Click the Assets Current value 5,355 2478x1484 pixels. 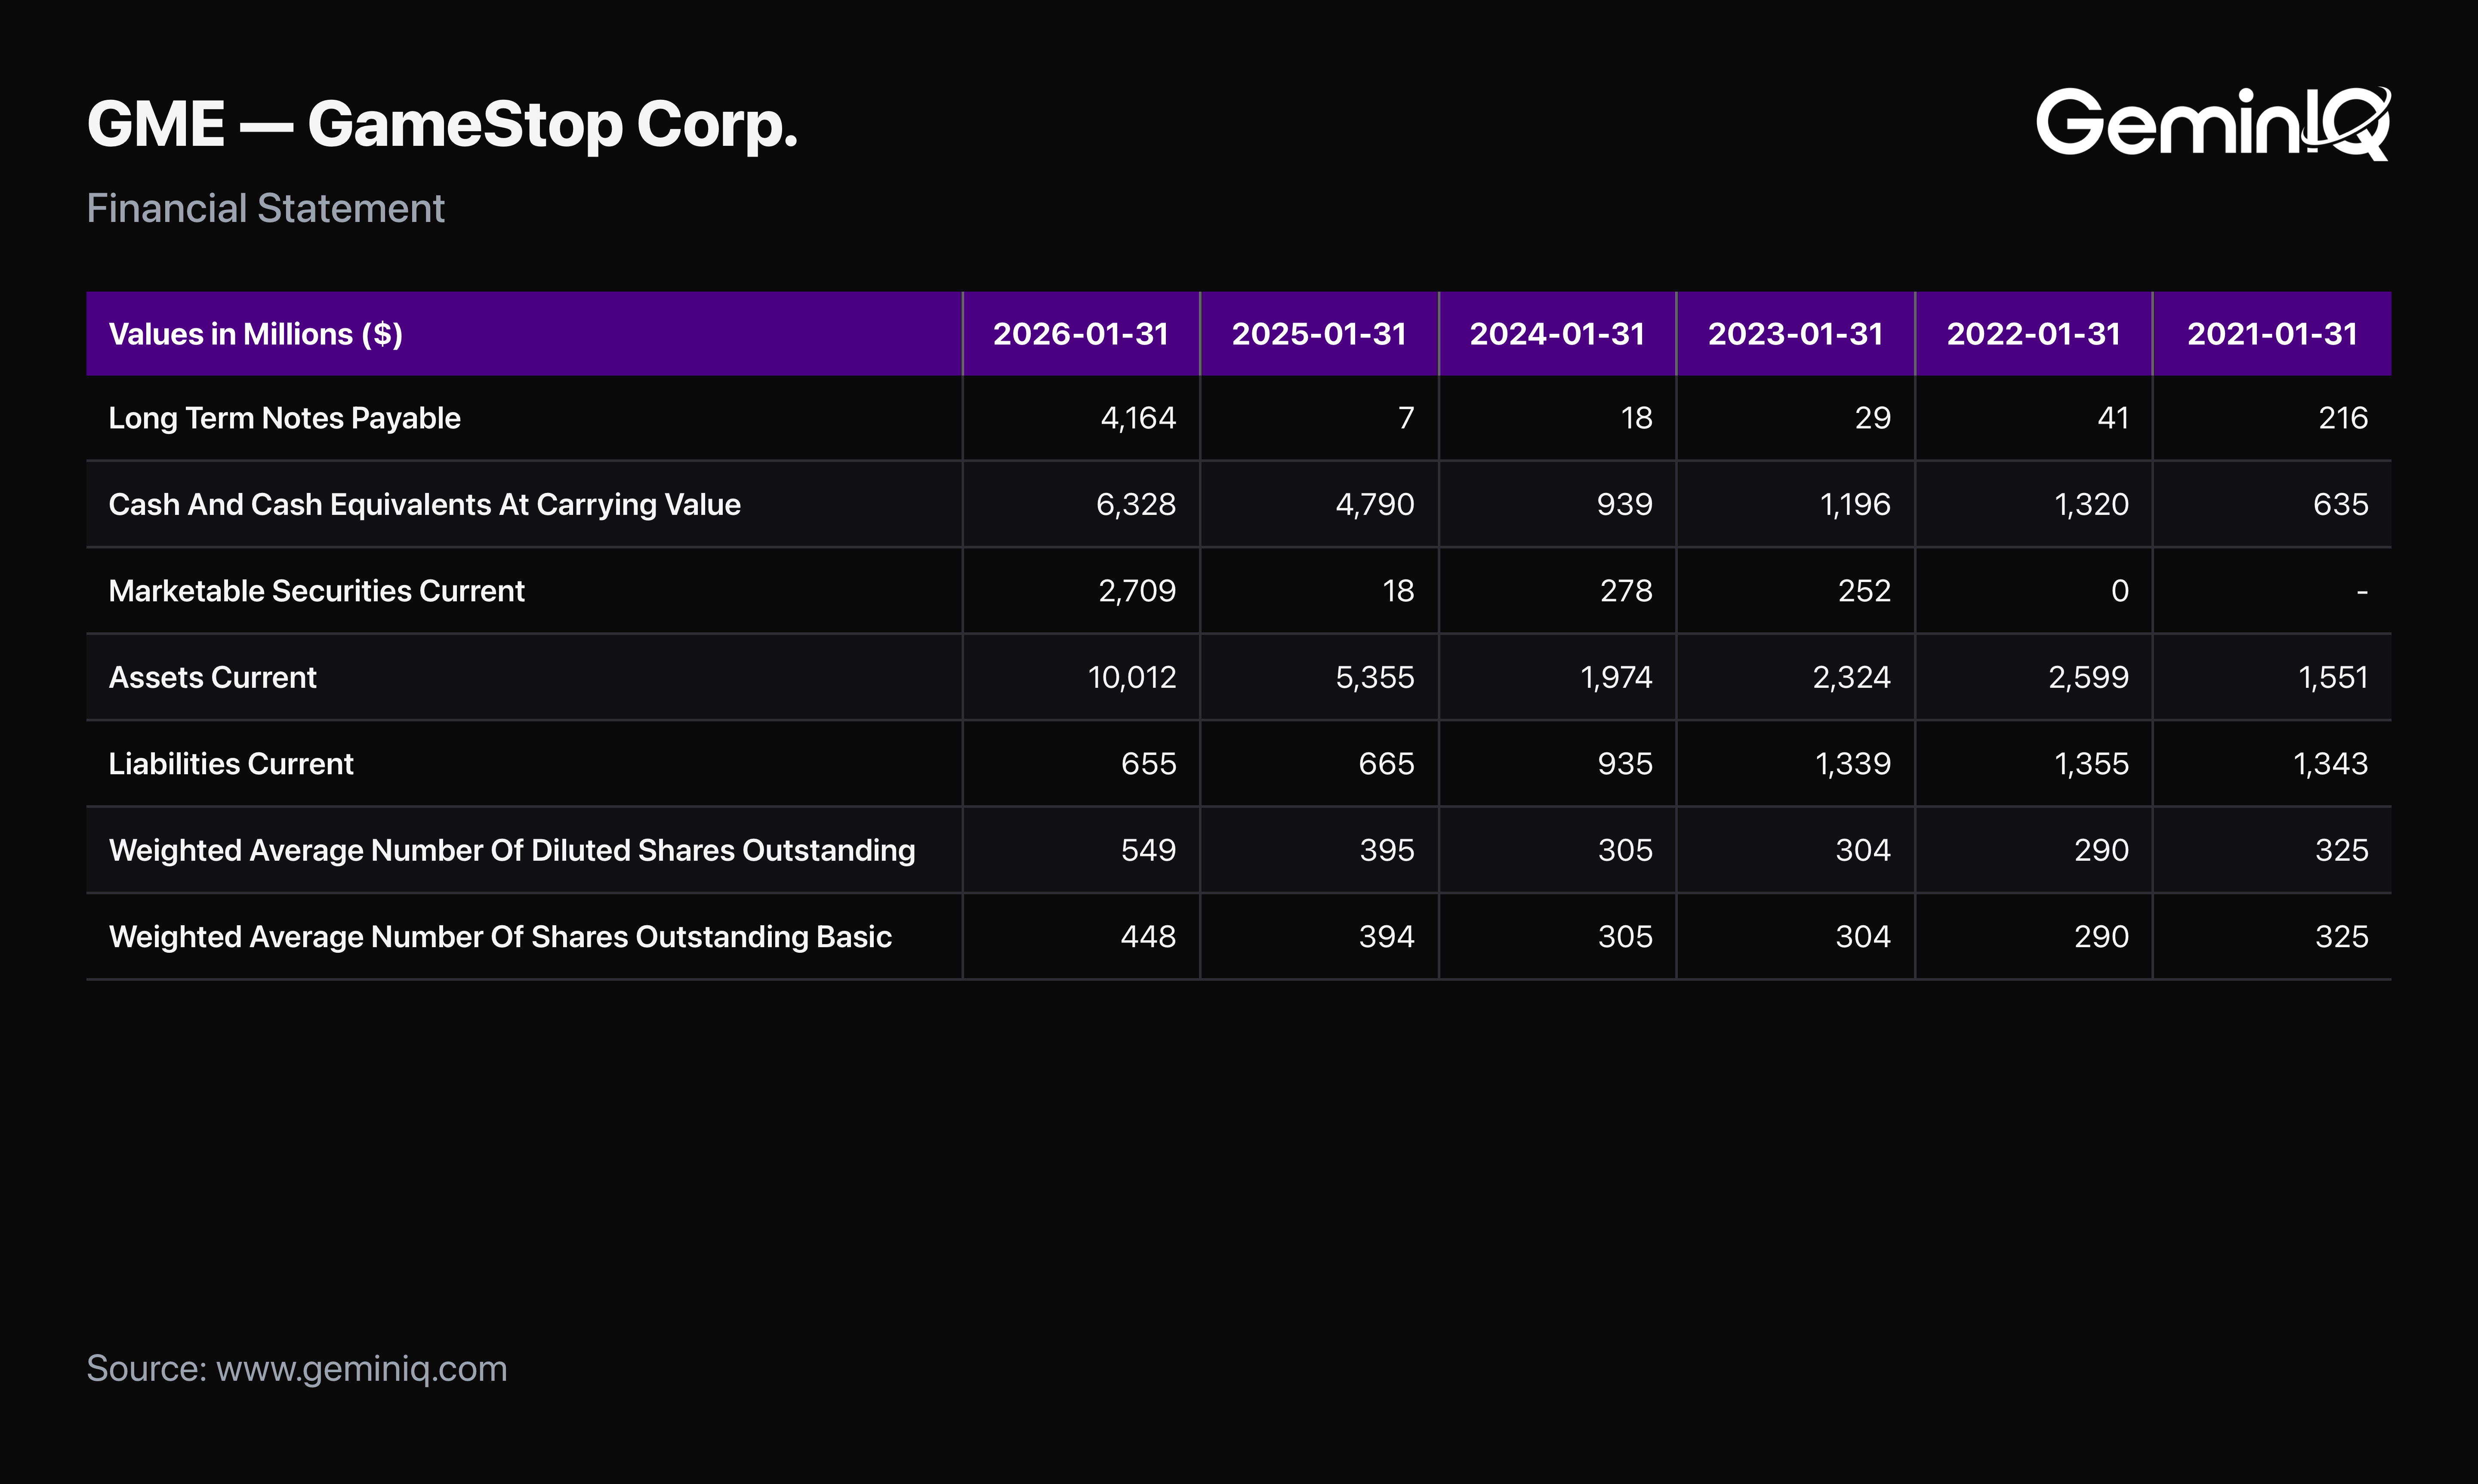(1375, 678)
